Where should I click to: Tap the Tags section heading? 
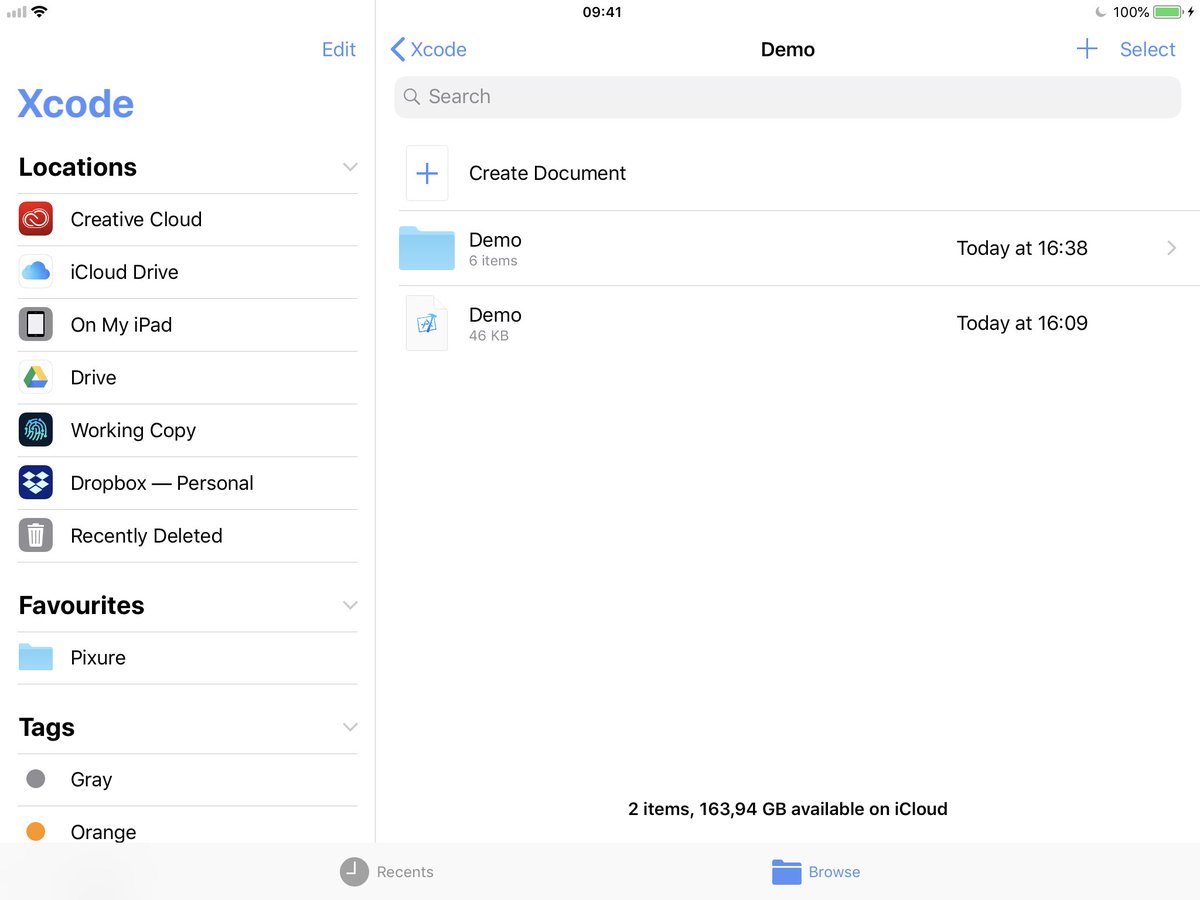[x=47, y=728]
